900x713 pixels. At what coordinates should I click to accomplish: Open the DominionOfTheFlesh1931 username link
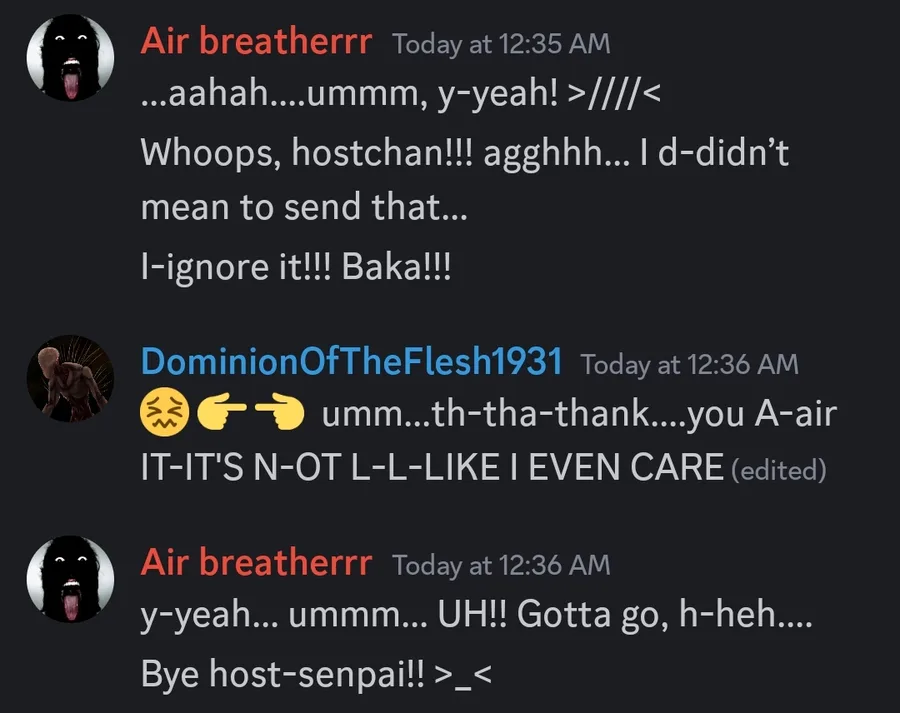click(351, 363)
